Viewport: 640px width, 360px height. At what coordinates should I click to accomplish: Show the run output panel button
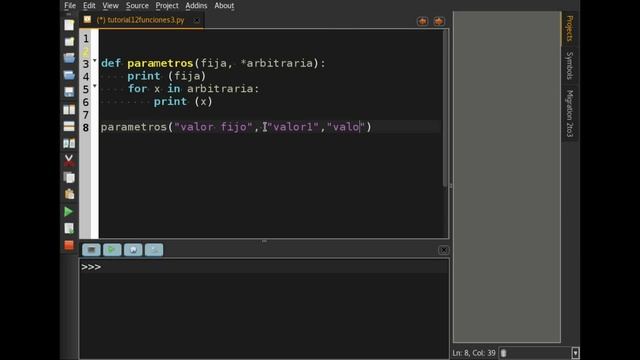[x=112, y=250]
